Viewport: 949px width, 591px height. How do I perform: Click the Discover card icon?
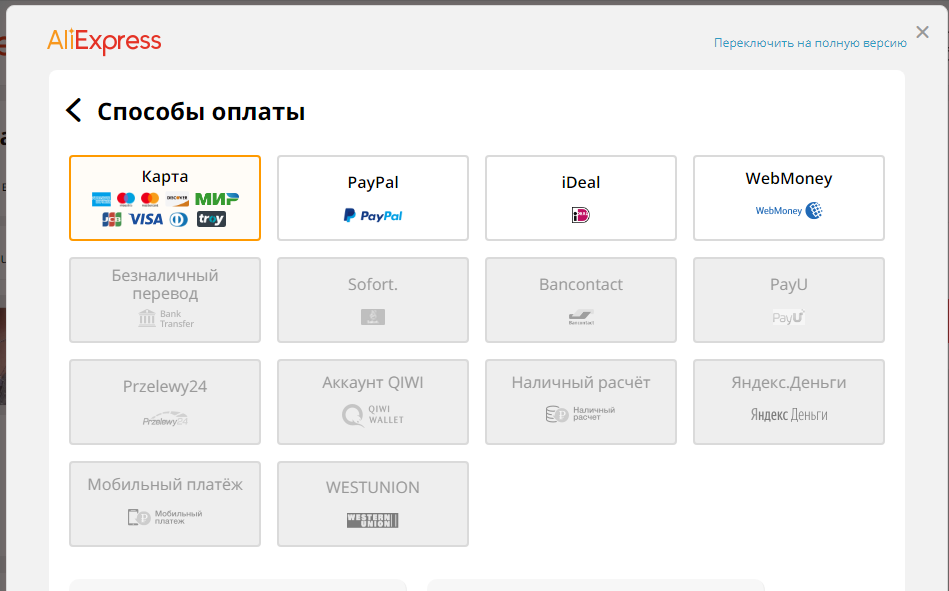pos(177,199)
